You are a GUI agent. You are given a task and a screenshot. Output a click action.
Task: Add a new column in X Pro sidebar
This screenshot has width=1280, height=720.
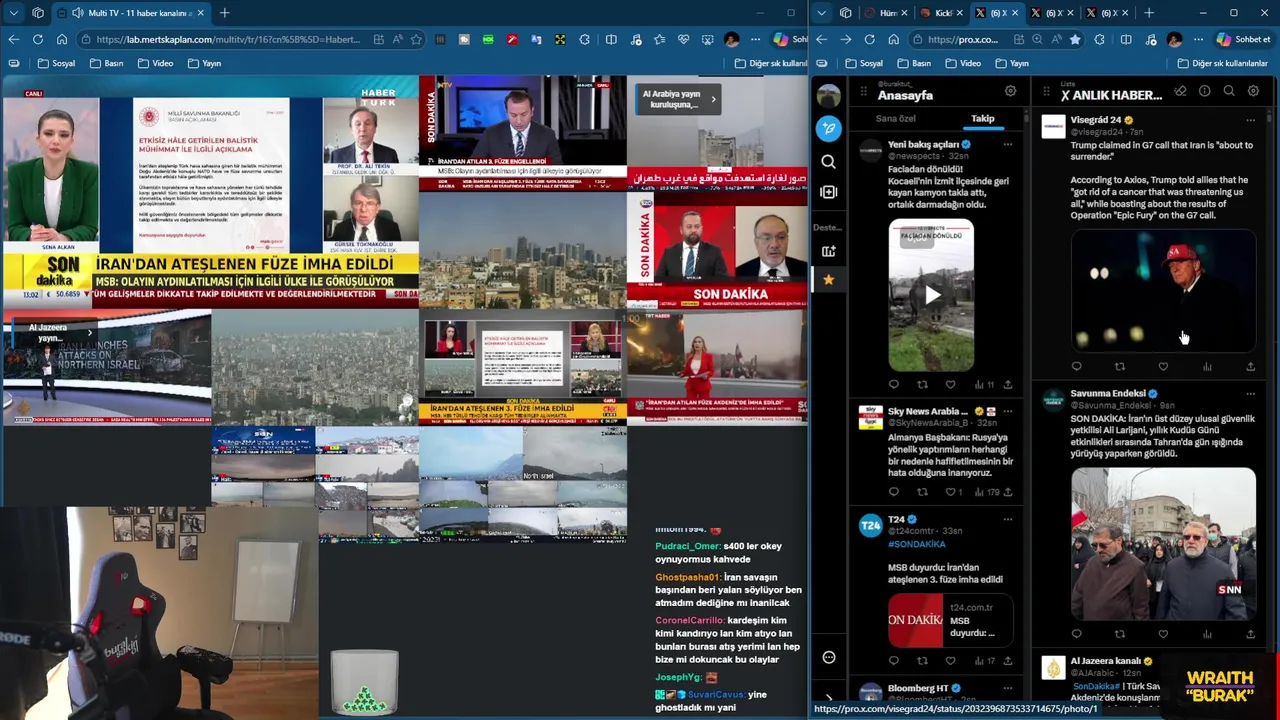pyautogui.click(x=828, y=192)
